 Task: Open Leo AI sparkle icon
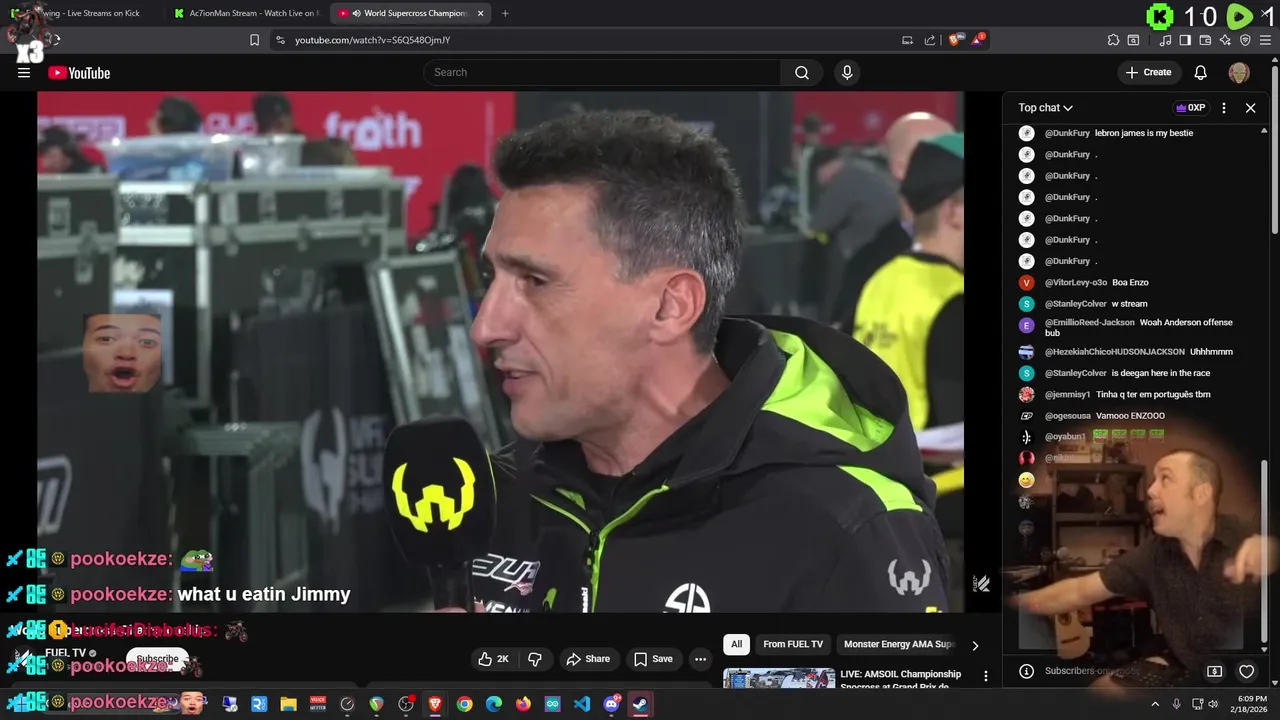click(x=1225, y=40)
